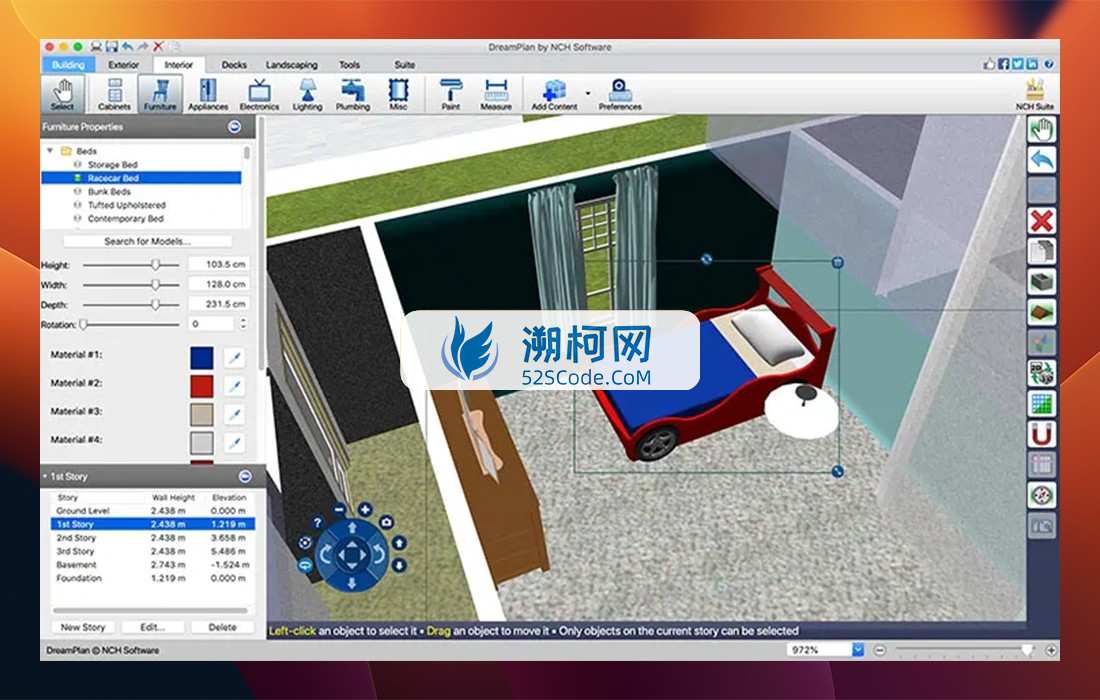Screen dimensions: 1100x700
Task: Click the thumbs-up like icon
Action: pyautogui.click(x=989, y=64)
